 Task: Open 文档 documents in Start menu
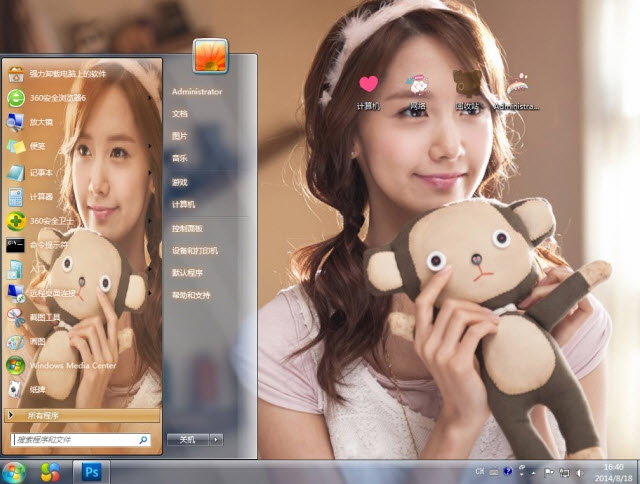pyautogui.click(x=180, y=114)
